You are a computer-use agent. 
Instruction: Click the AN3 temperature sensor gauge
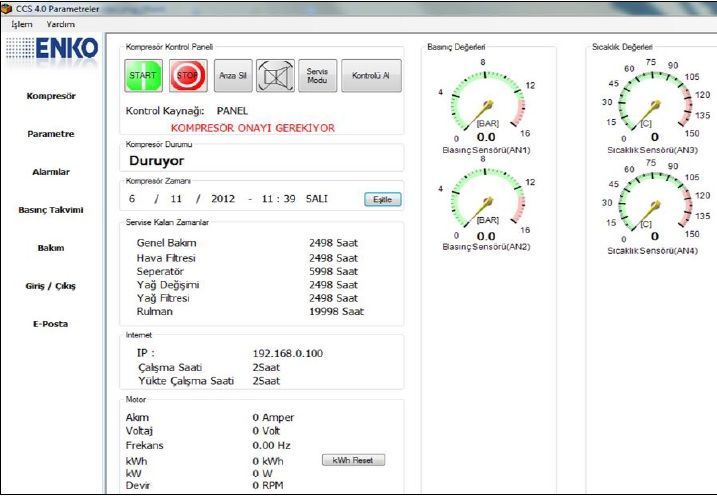coord(654,105)
